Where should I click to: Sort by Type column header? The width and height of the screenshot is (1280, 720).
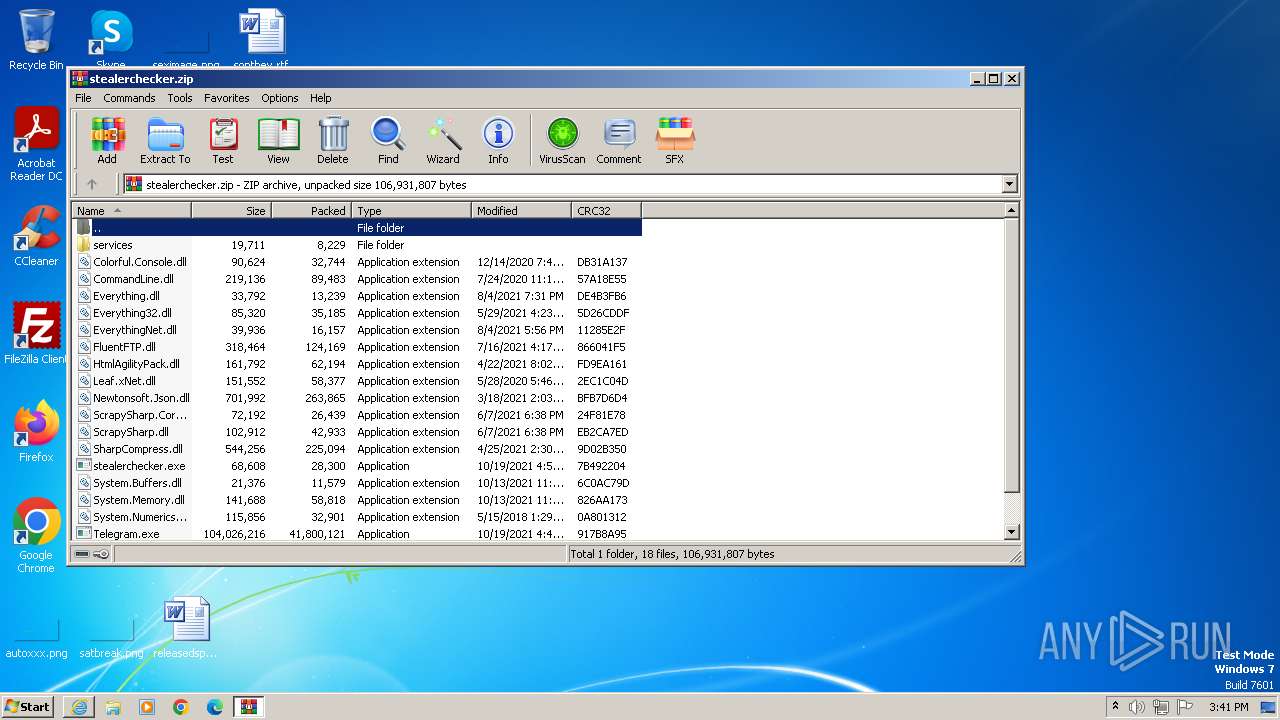tap(411, 210)
